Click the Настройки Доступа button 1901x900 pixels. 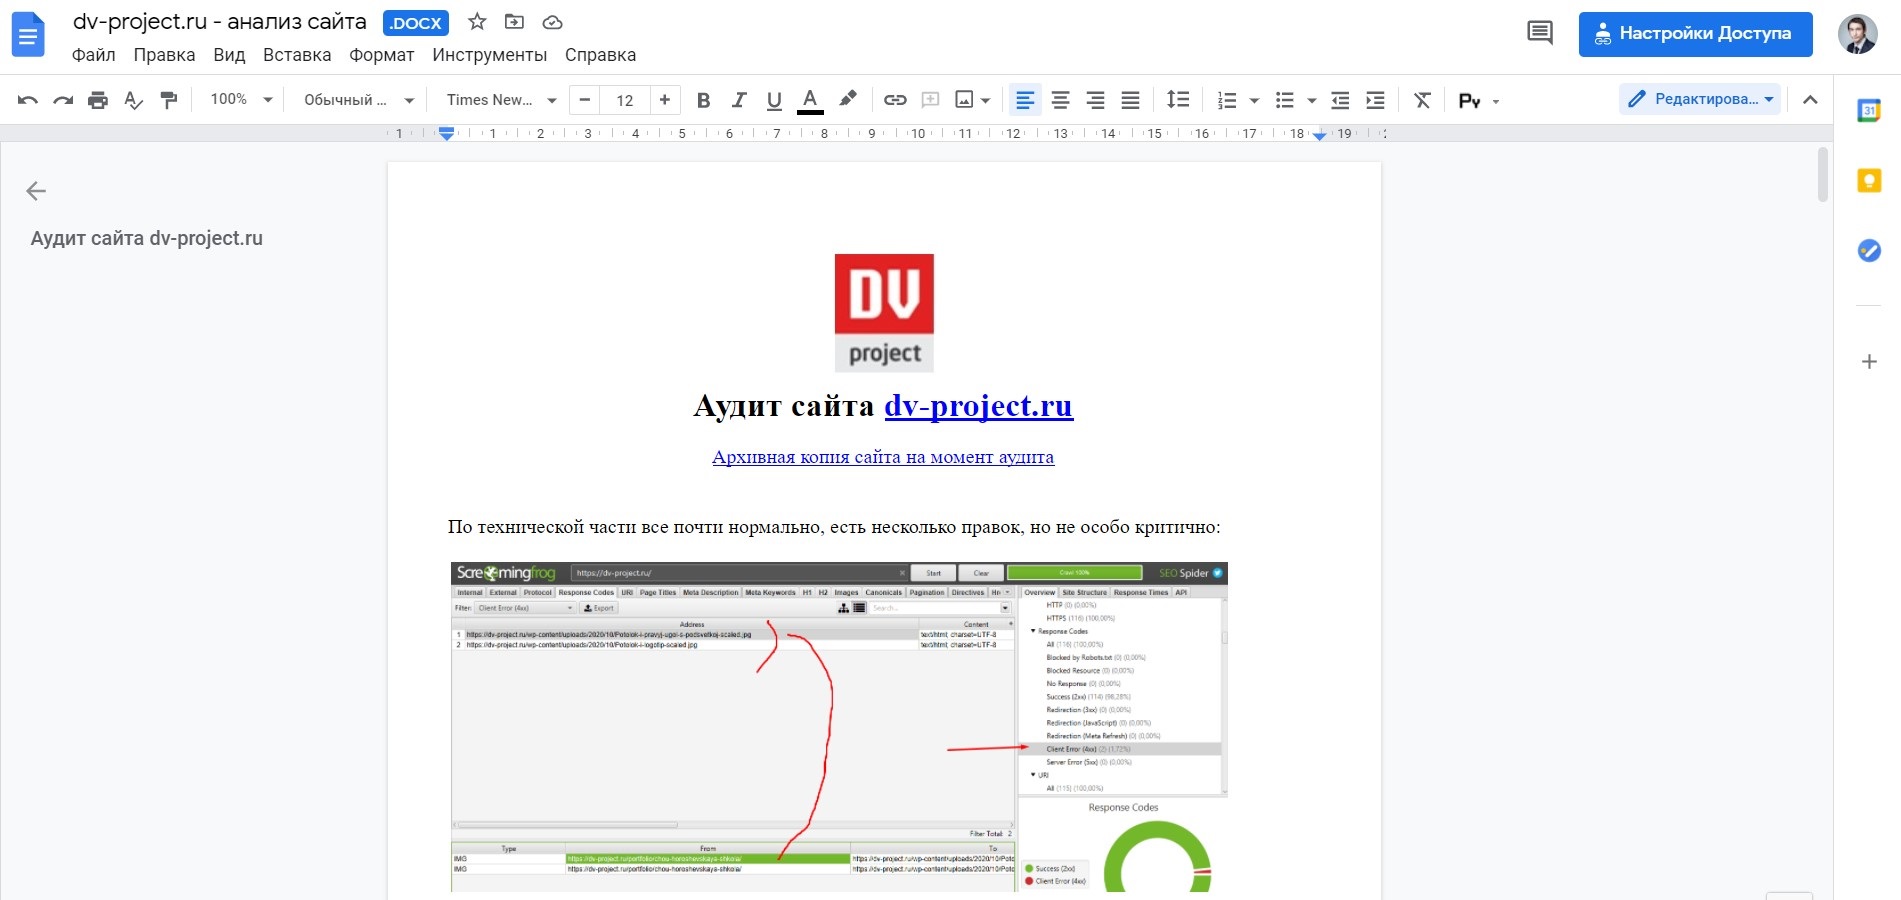pyautogui.click(x=1695, y=32)
